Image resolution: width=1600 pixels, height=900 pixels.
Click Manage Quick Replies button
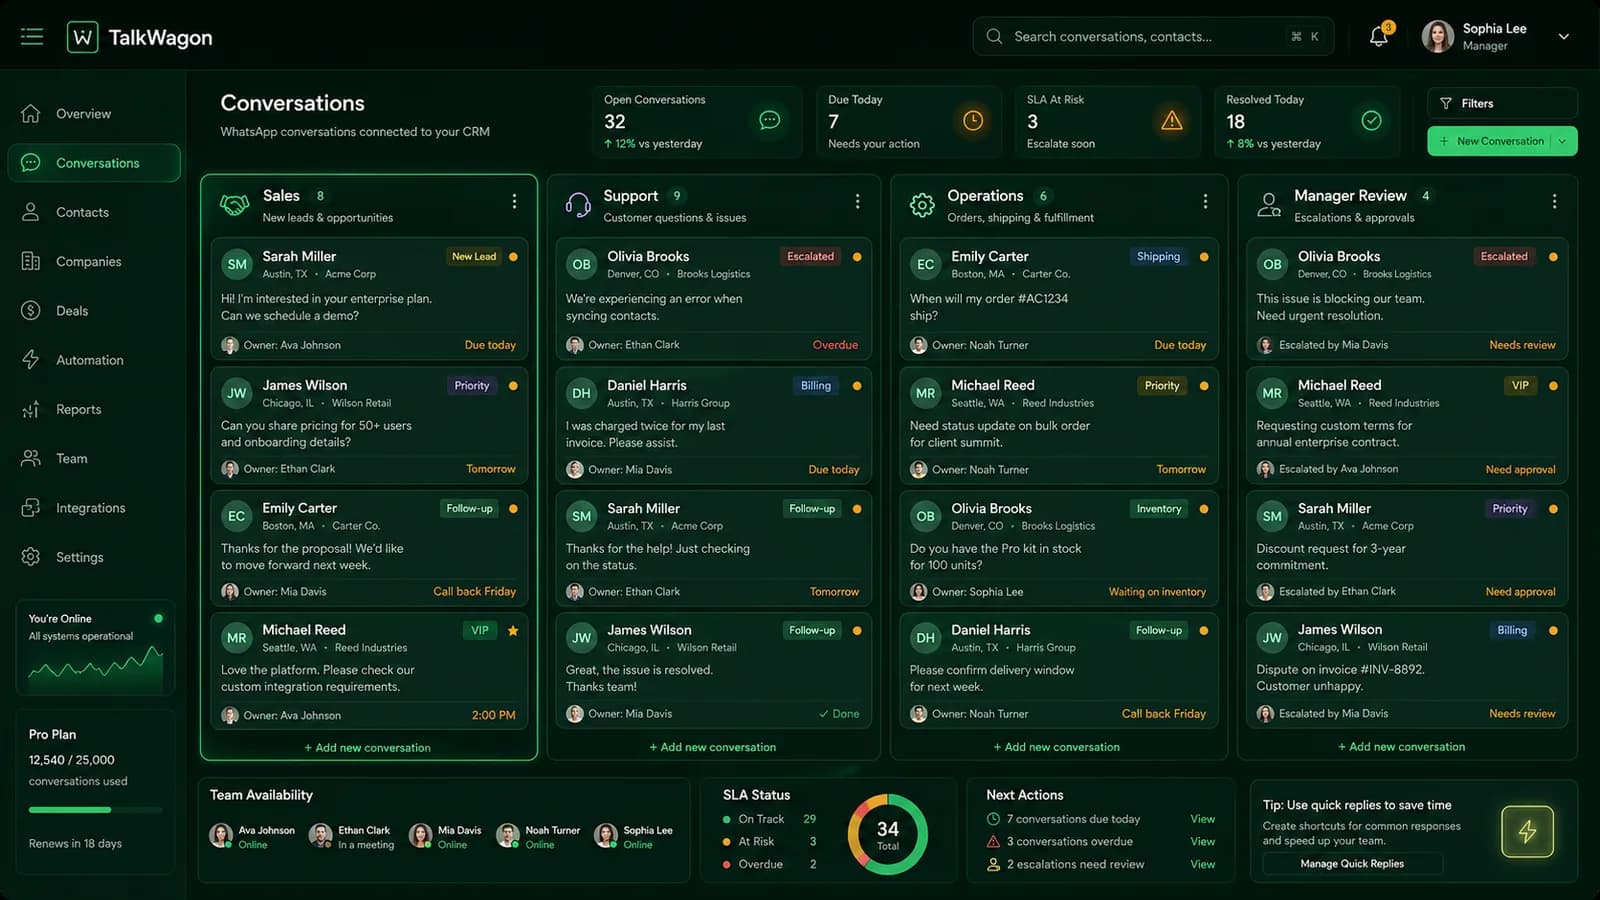click(1352, 864)
